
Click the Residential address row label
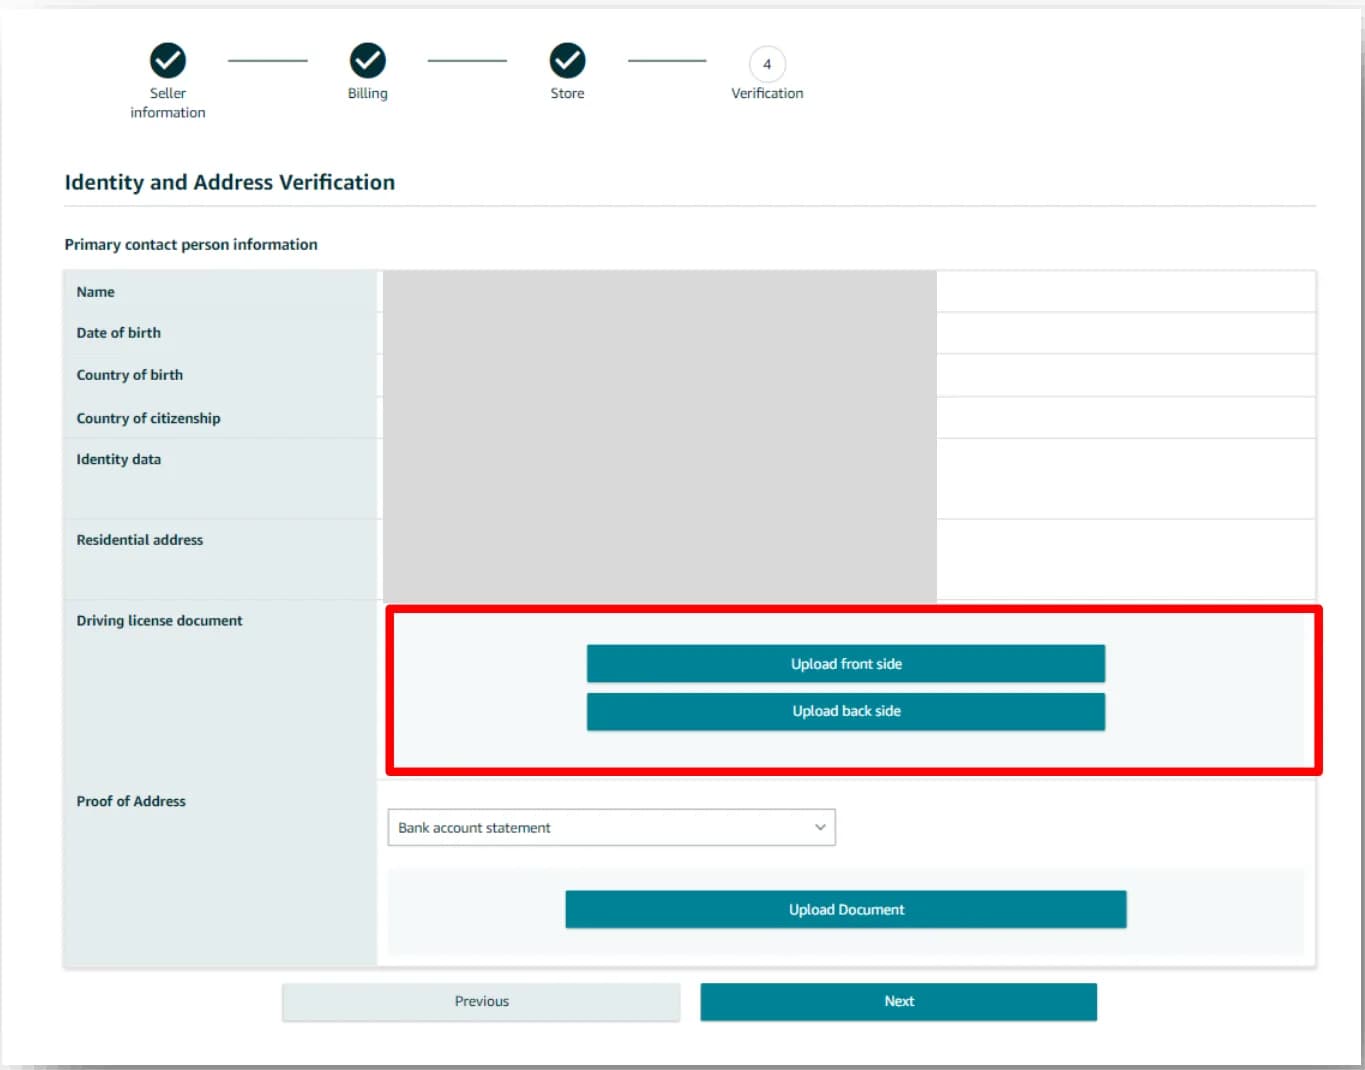[x=140, y=540]
